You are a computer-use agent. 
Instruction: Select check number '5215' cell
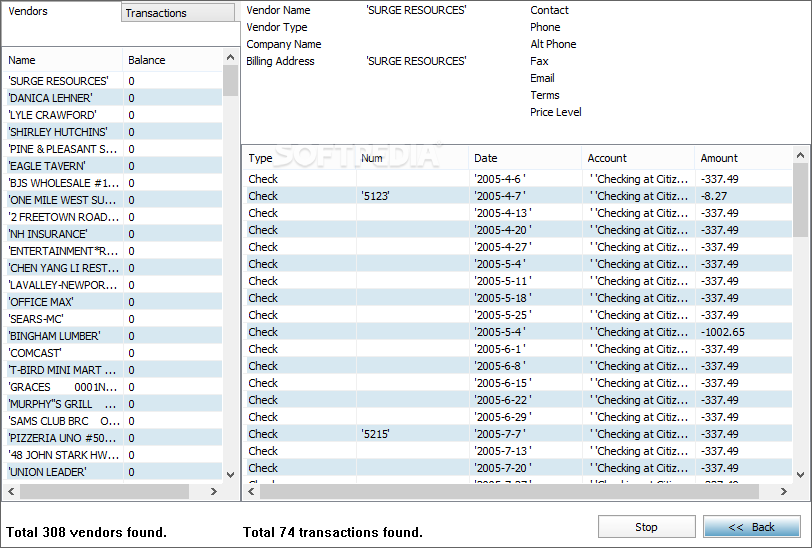tap(413, 435)
